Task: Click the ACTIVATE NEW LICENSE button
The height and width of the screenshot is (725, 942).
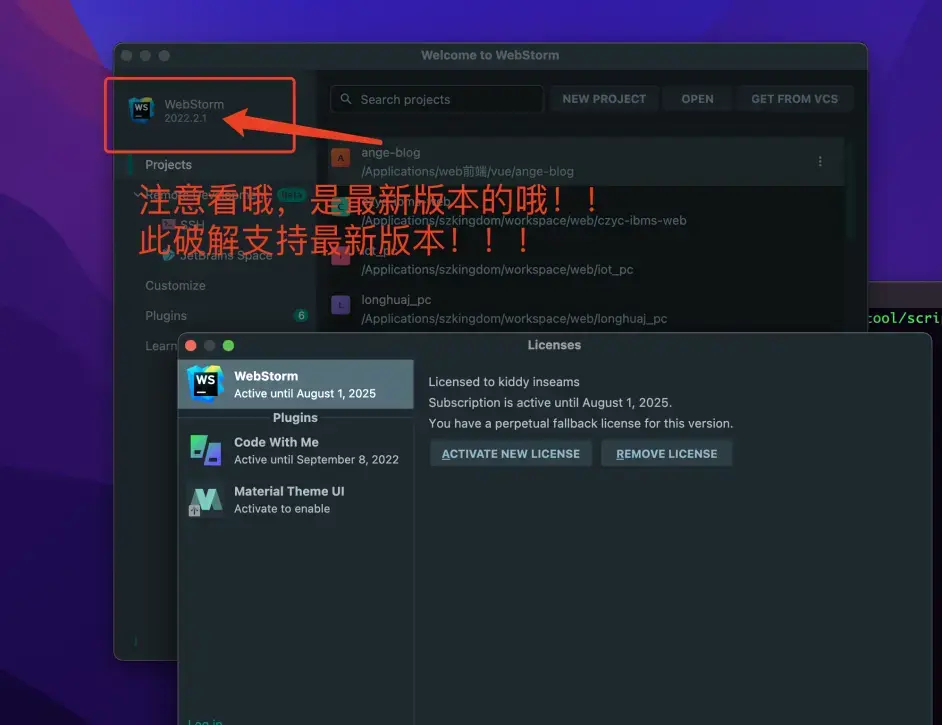Action: coord(511,454)
